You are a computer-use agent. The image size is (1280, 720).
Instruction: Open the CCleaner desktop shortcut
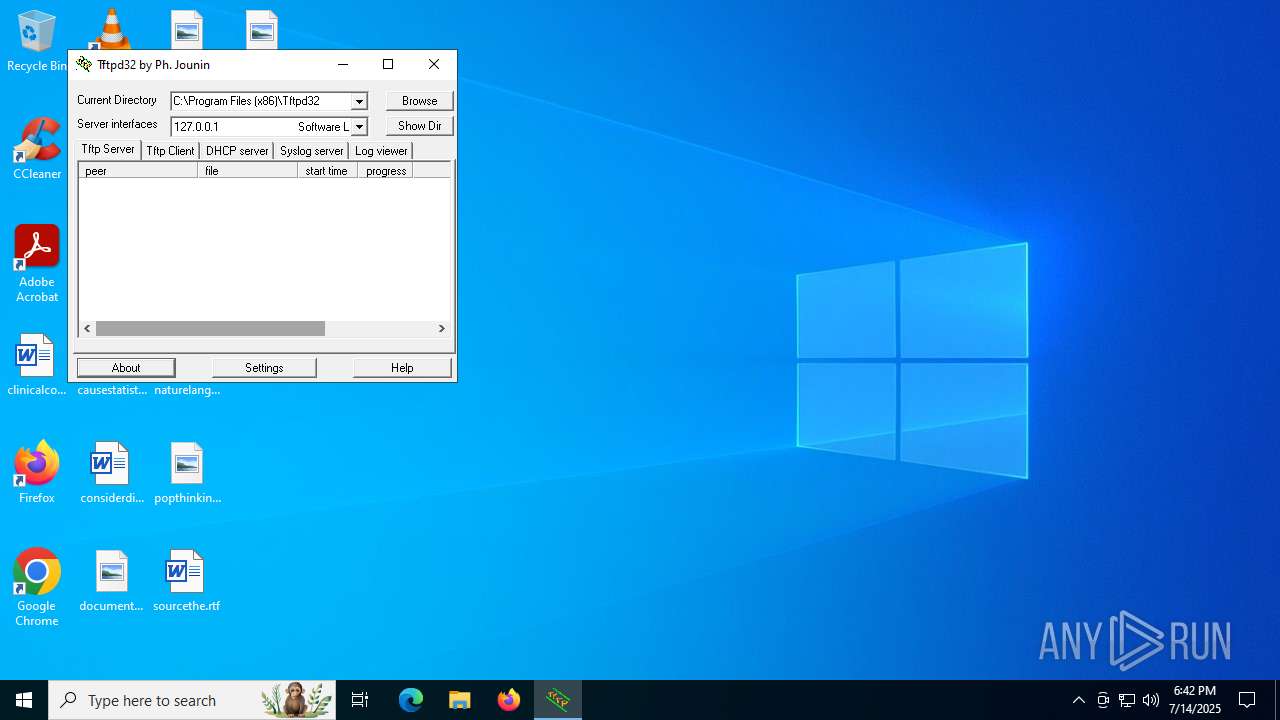point(37,149)
